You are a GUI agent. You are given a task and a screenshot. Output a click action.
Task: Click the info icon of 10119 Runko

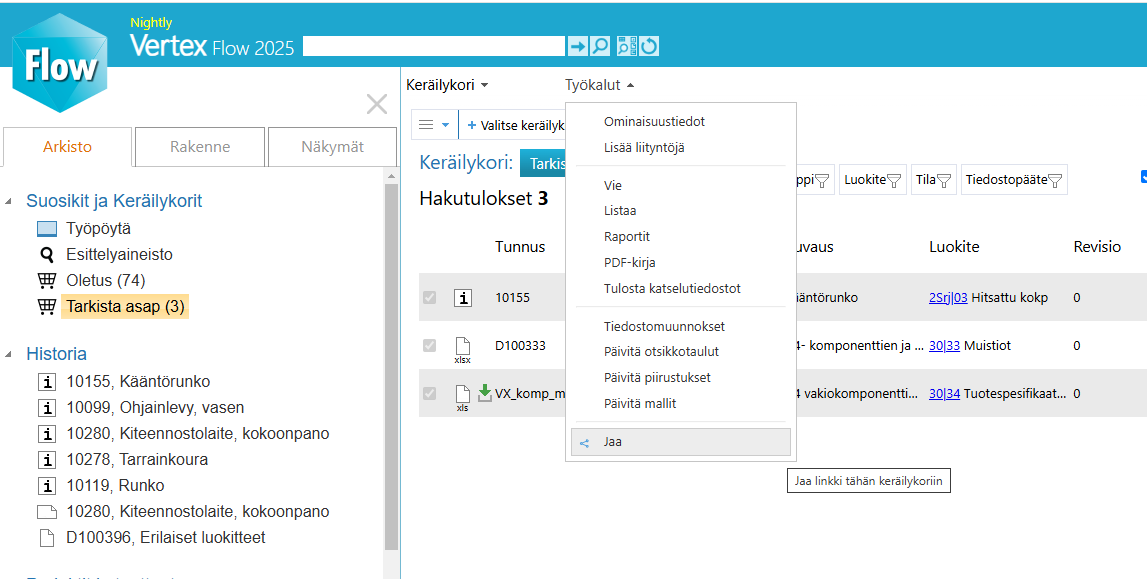(x=47, y=486)
